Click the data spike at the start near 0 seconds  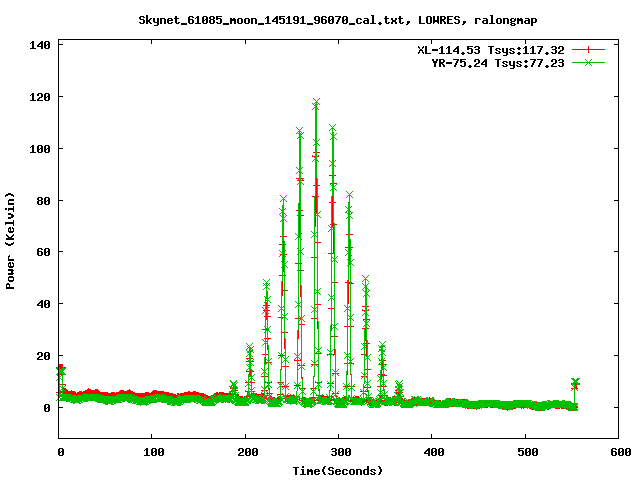[60, 370]
